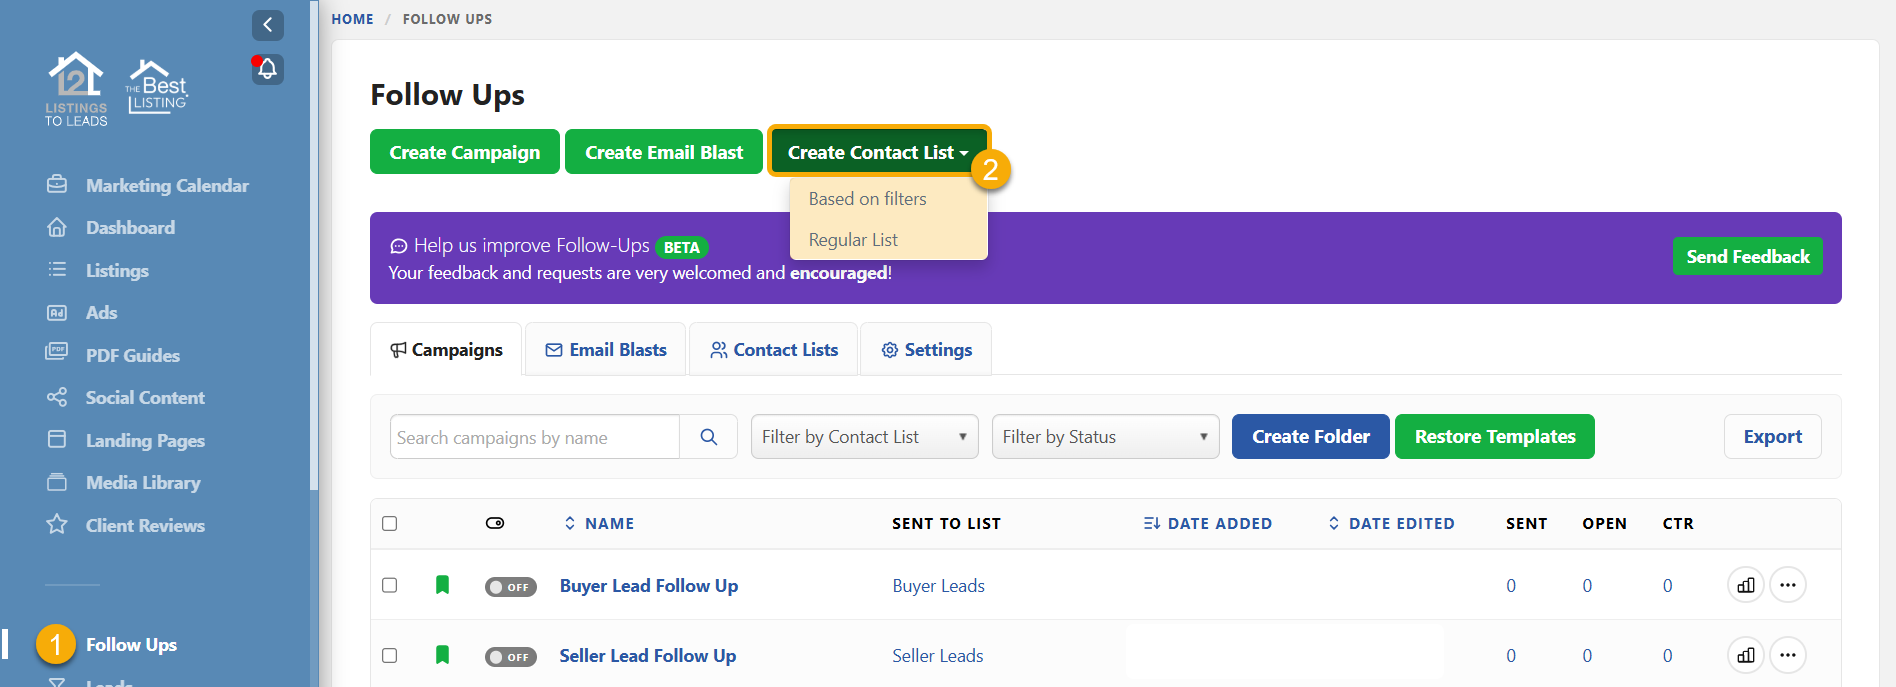Click the Listings list icon
Image resolution: width=1896 pixels, height=687 pixels.
point(57,270)
